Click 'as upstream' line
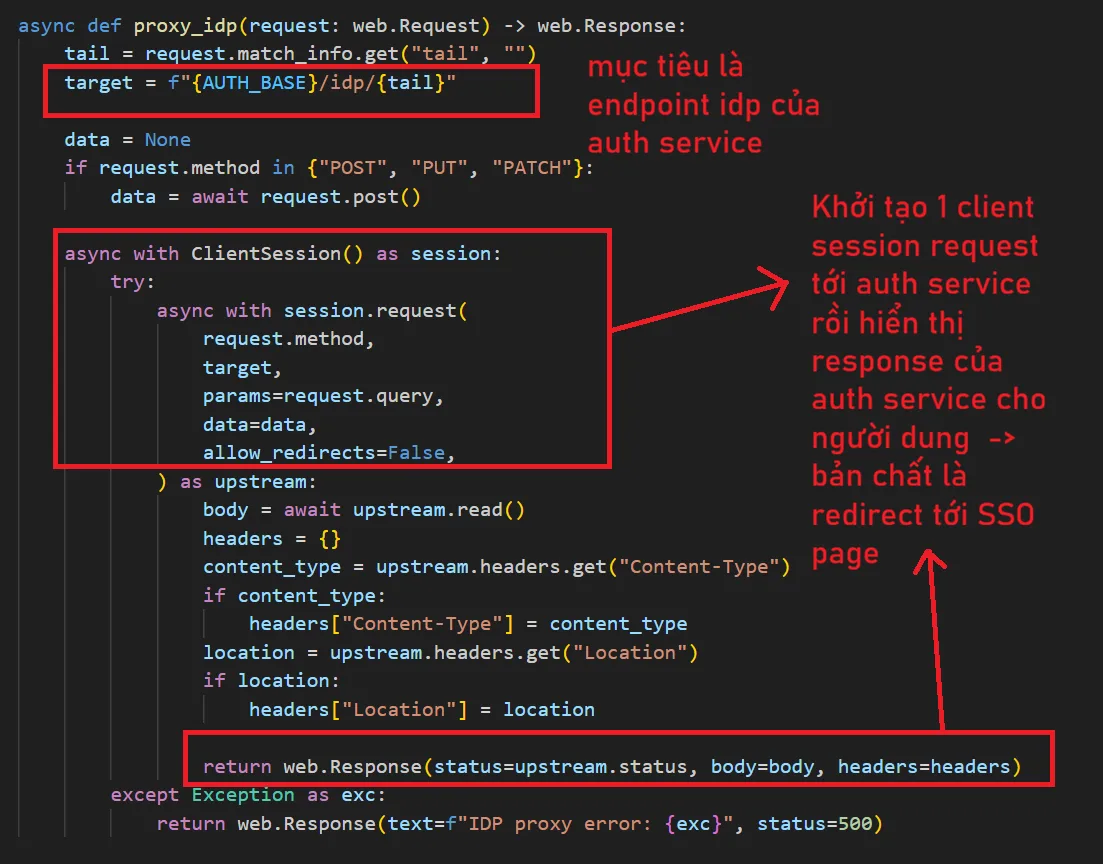 click(x=237, y=482)
